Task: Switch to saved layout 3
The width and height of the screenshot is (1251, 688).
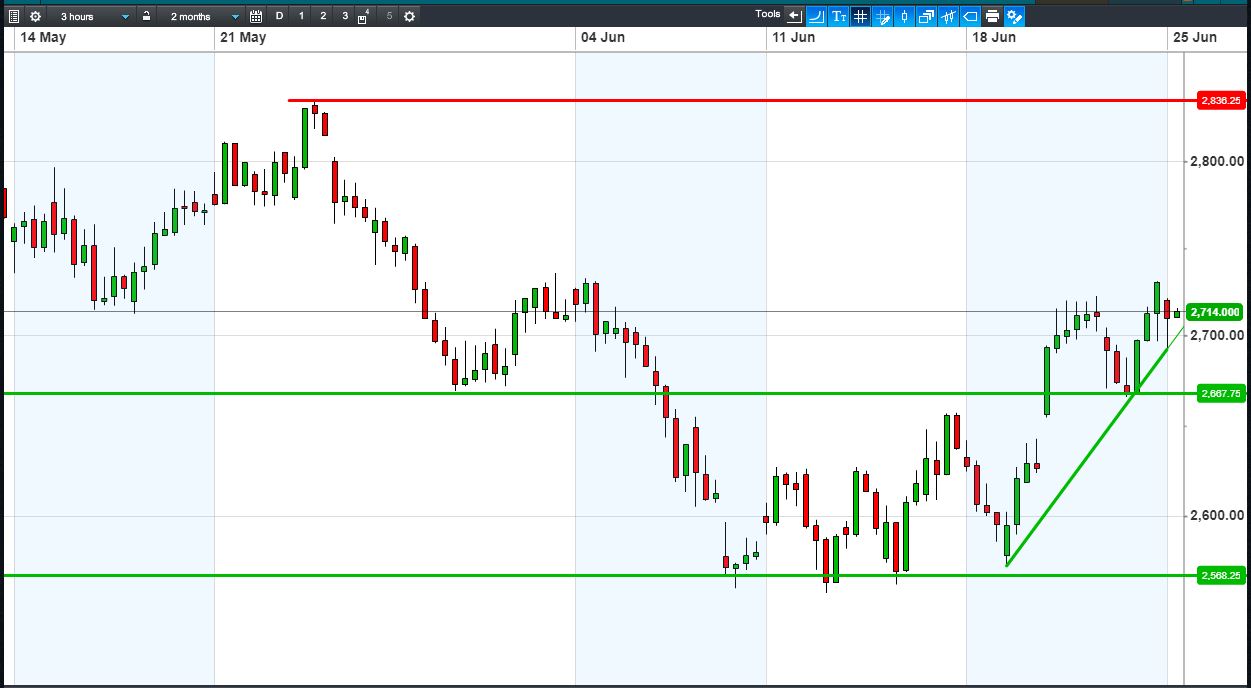Action: 345,16
